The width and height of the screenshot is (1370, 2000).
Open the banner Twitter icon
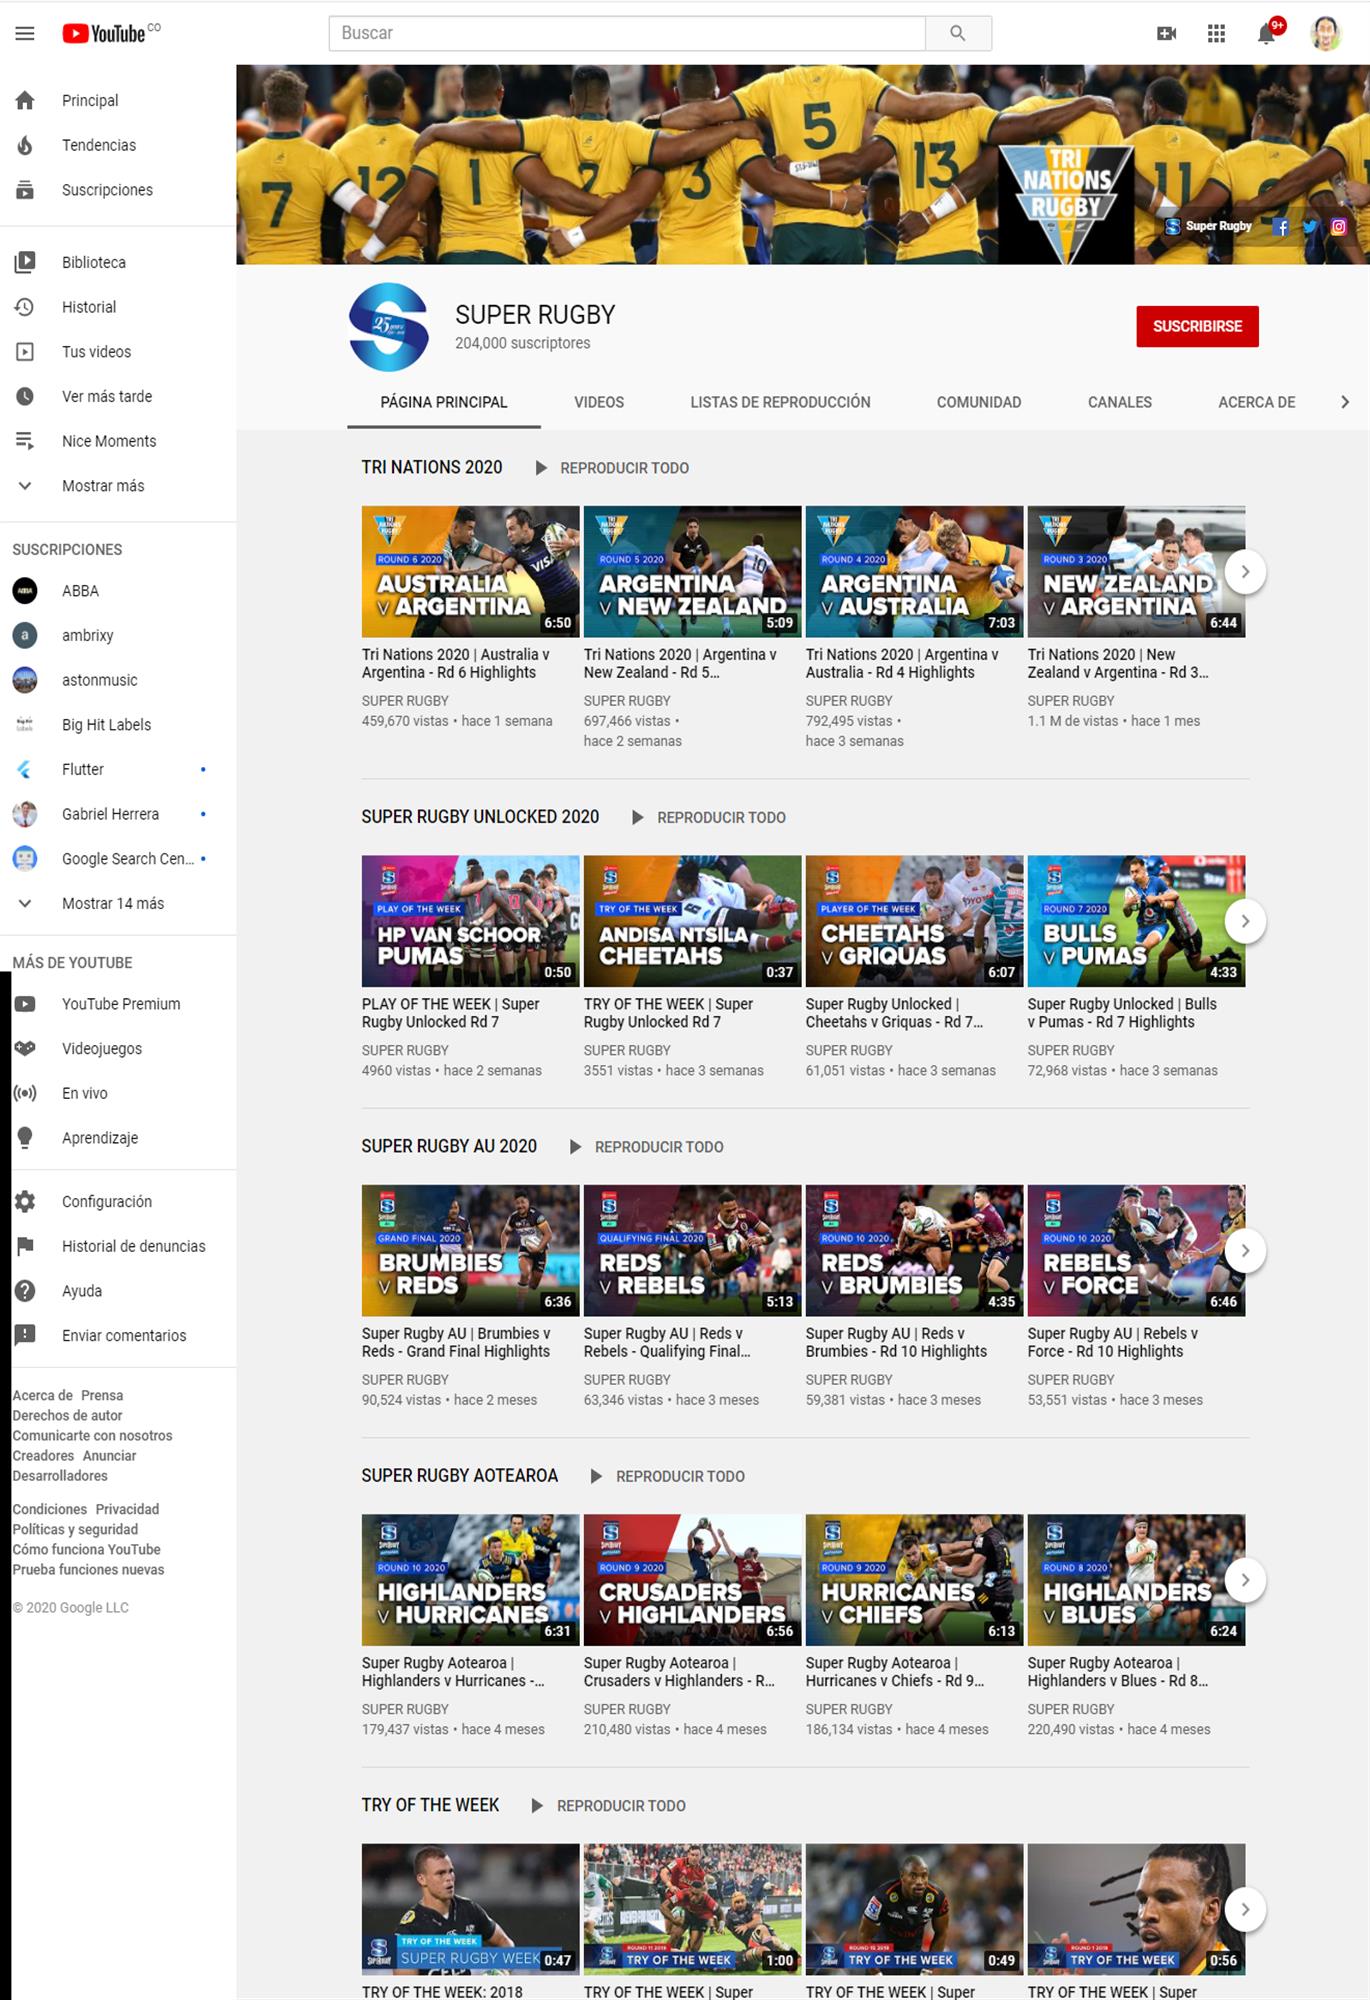[x=1310, y=227]
